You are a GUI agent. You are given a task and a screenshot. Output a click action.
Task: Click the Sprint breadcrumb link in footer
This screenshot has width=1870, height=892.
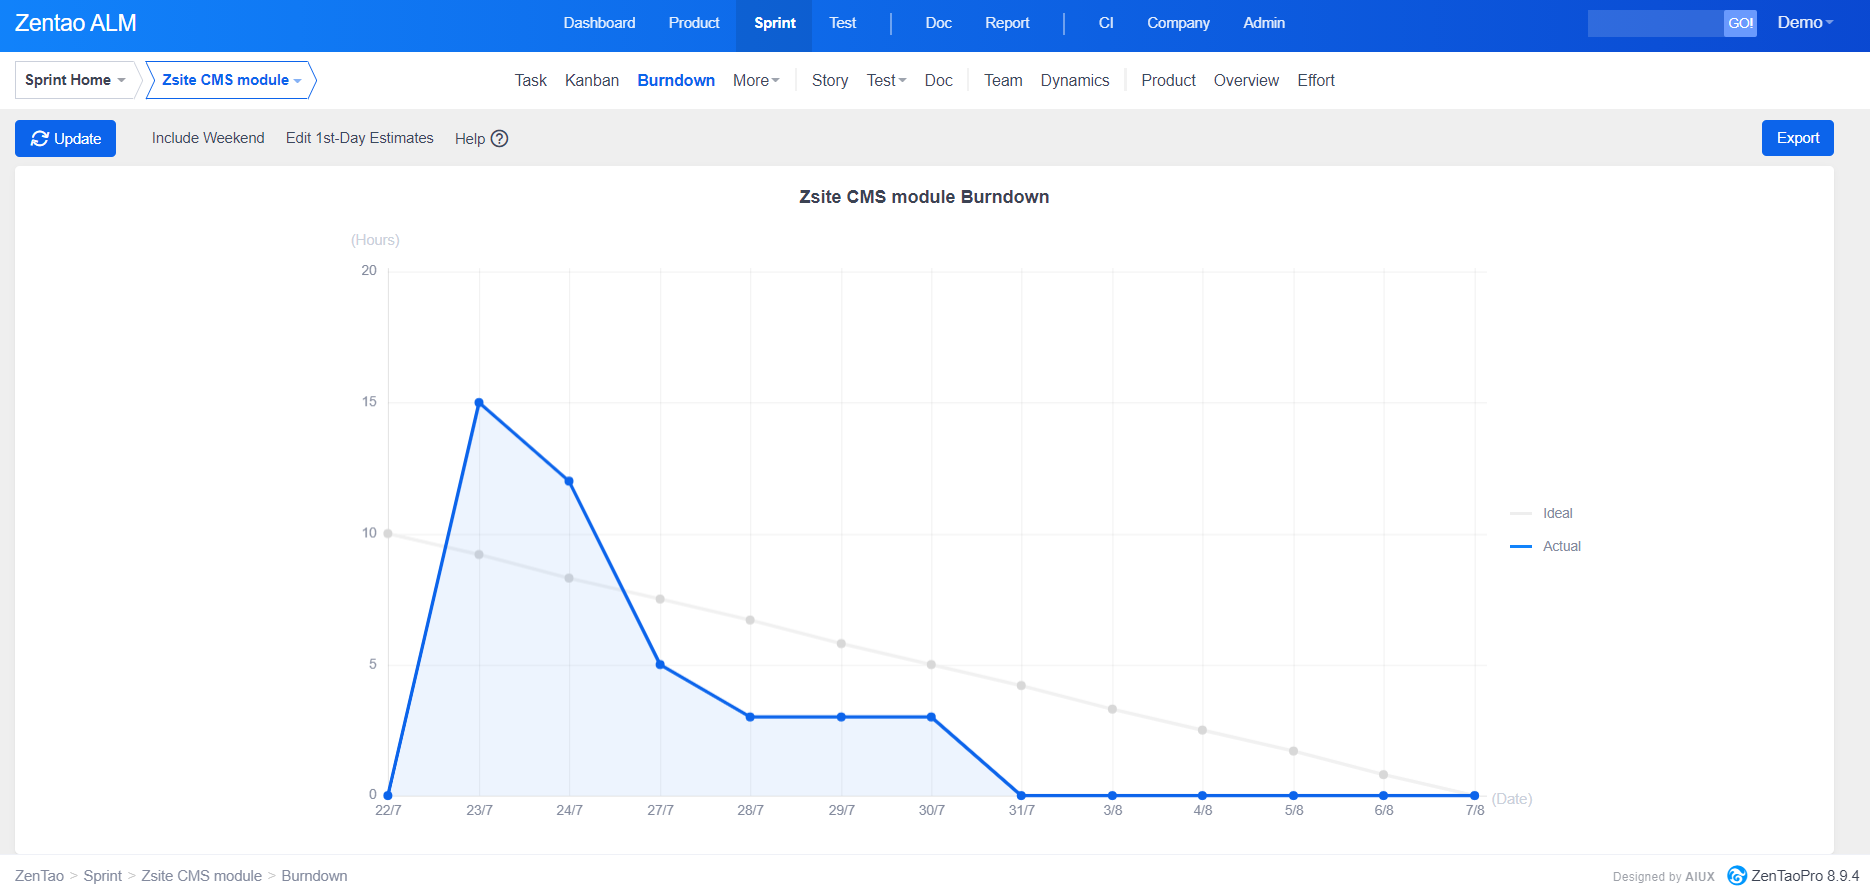102,876
